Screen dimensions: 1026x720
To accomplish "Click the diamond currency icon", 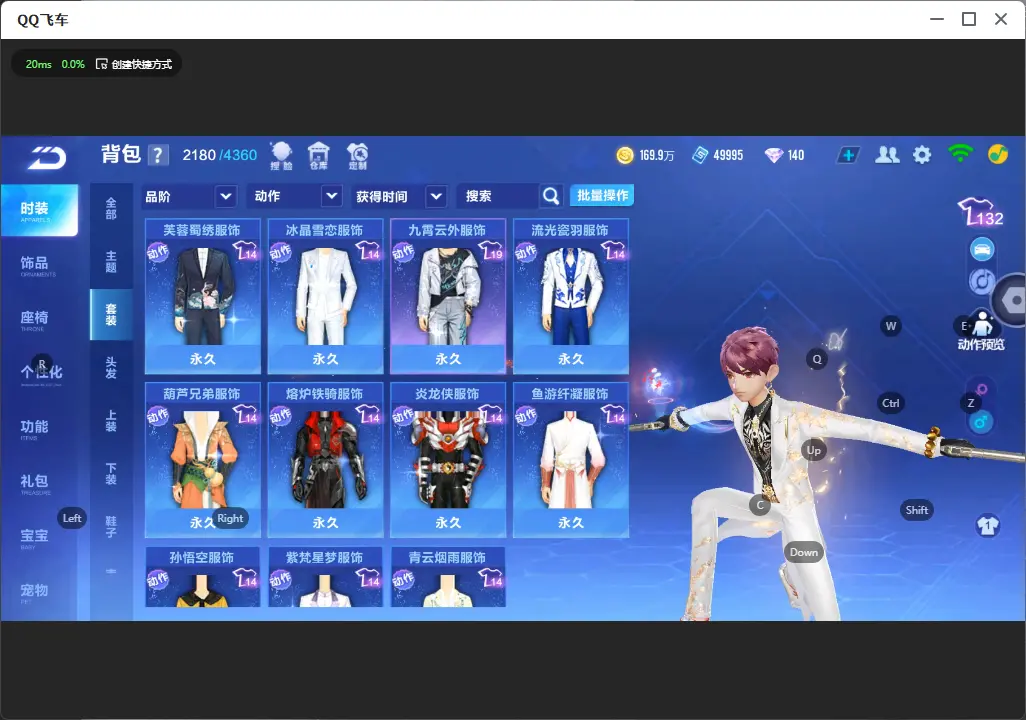I will tap(774, 155).
